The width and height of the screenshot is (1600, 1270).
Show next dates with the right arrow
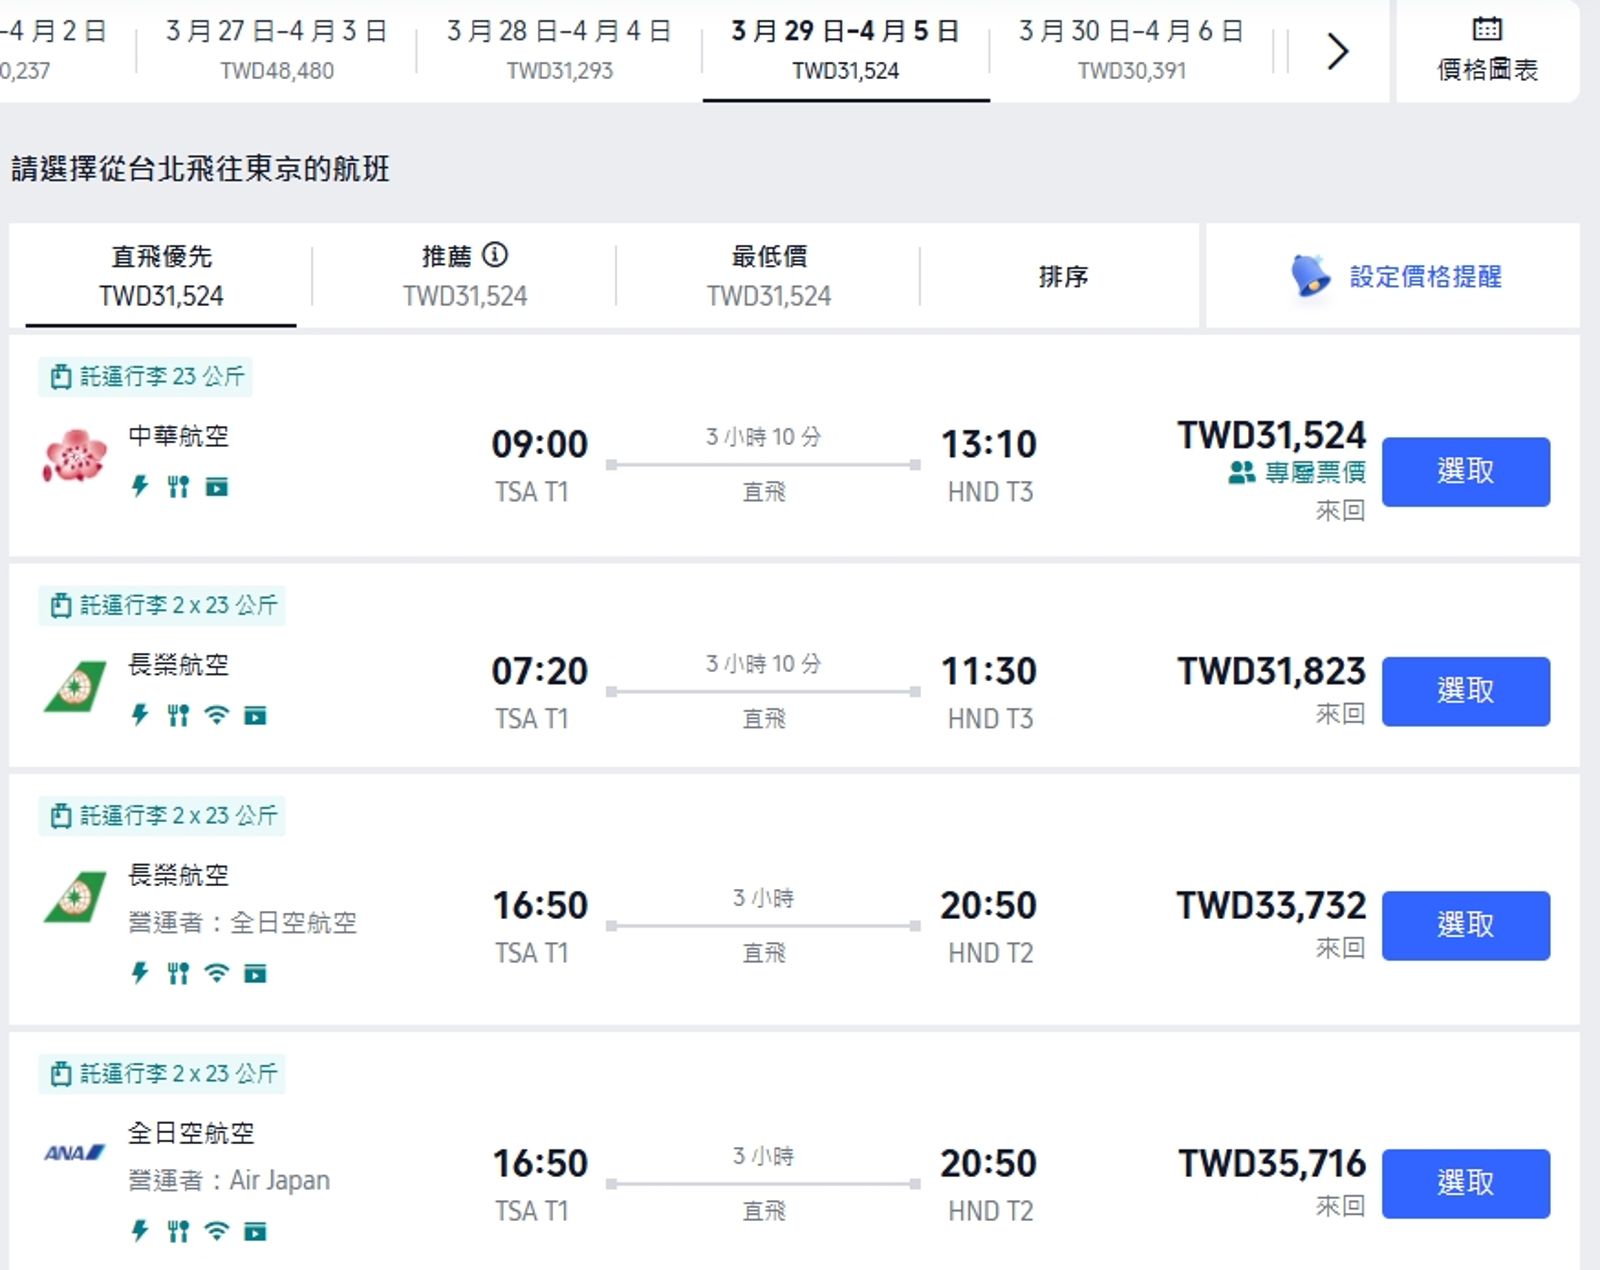pos(1337,51)
